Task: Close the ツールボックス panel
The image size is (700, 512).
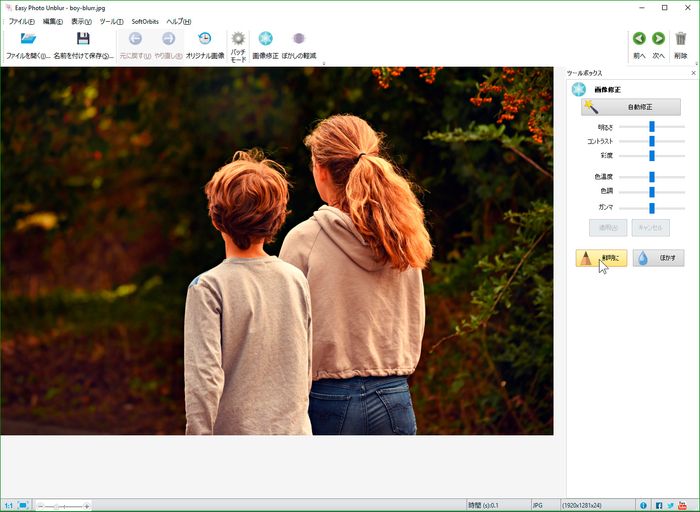Action: click(x=693, y=73)
